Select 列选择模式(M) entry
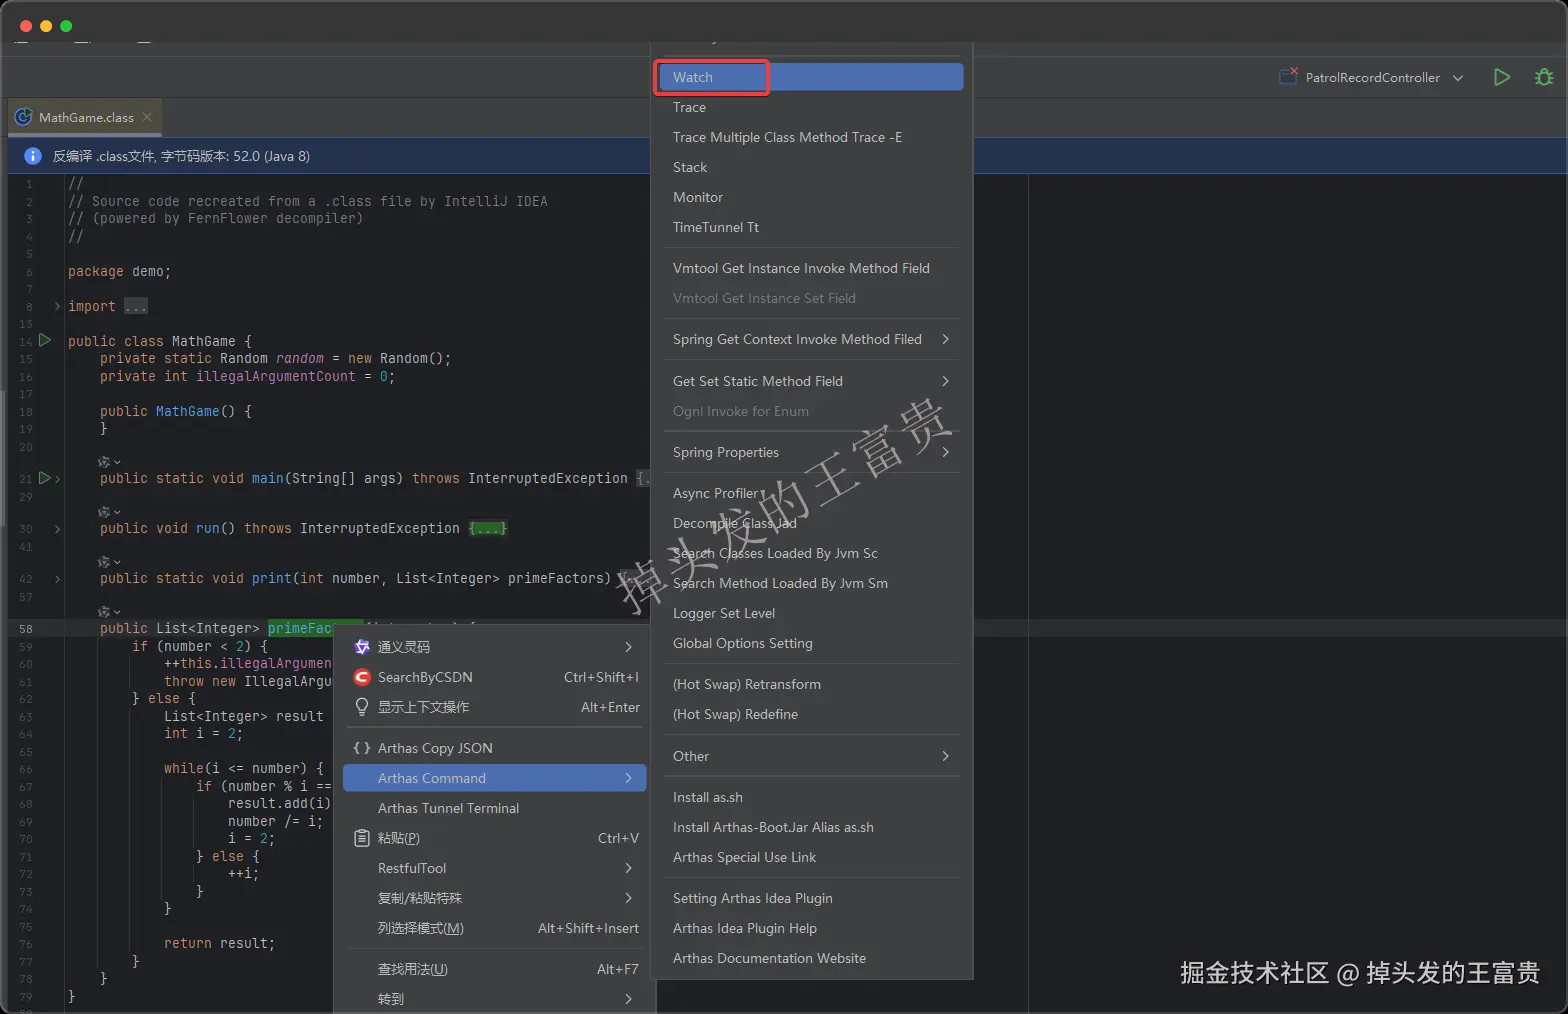Viewport: 1568px width, 1014px height. 495,928
